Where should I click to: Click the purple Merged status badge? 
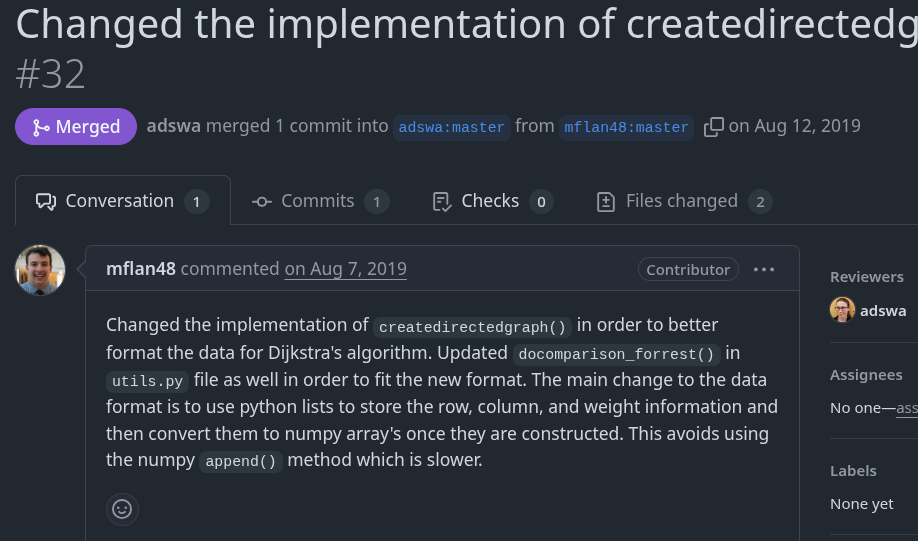(x=76, y=127)
